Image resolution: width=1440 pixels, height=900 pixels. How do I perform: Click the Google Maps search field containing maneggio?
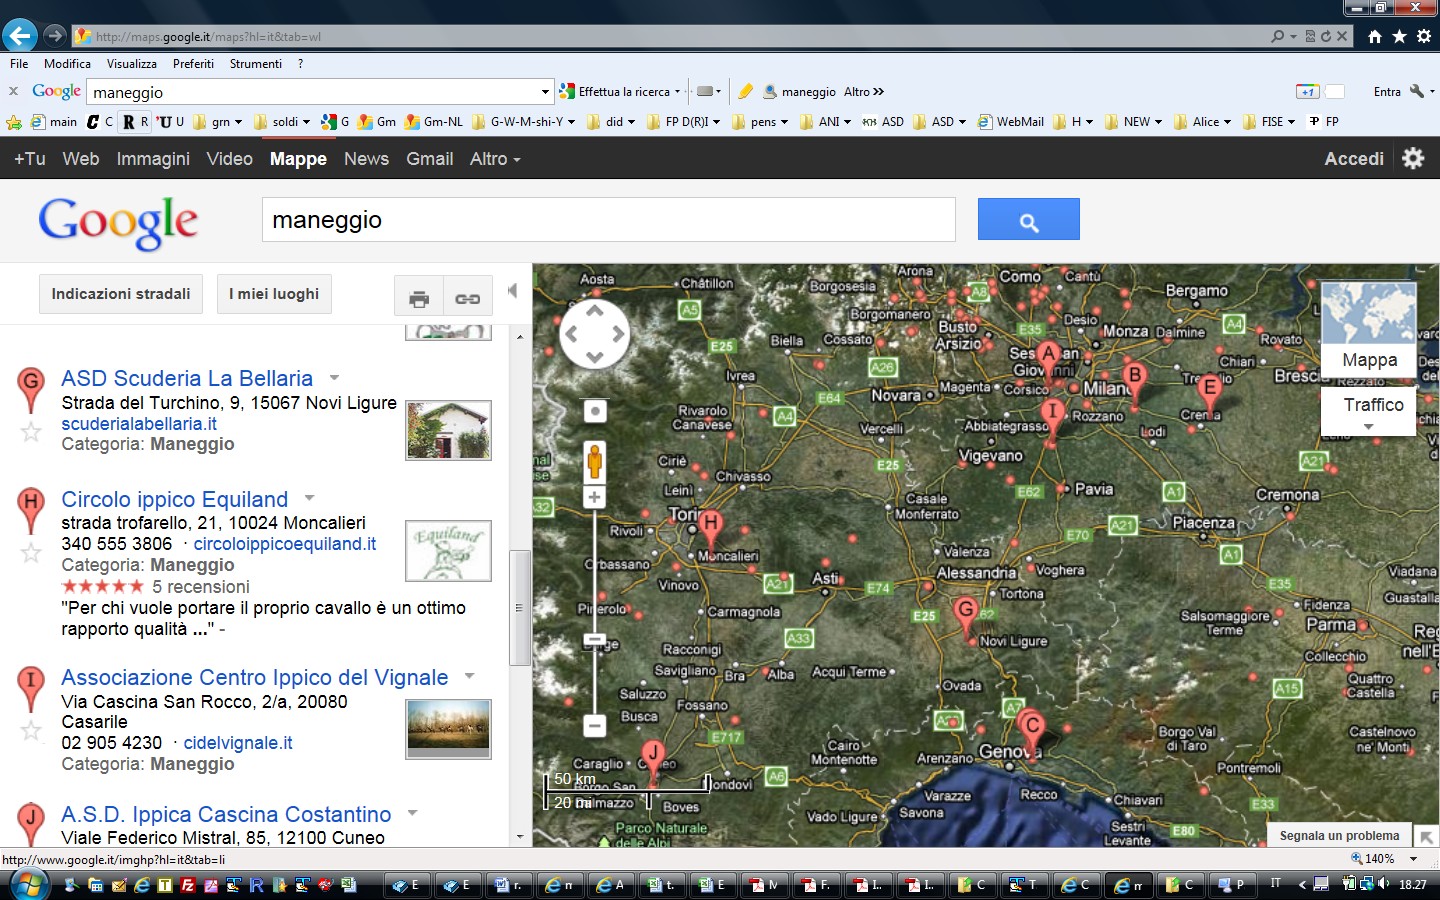[608, 220]
